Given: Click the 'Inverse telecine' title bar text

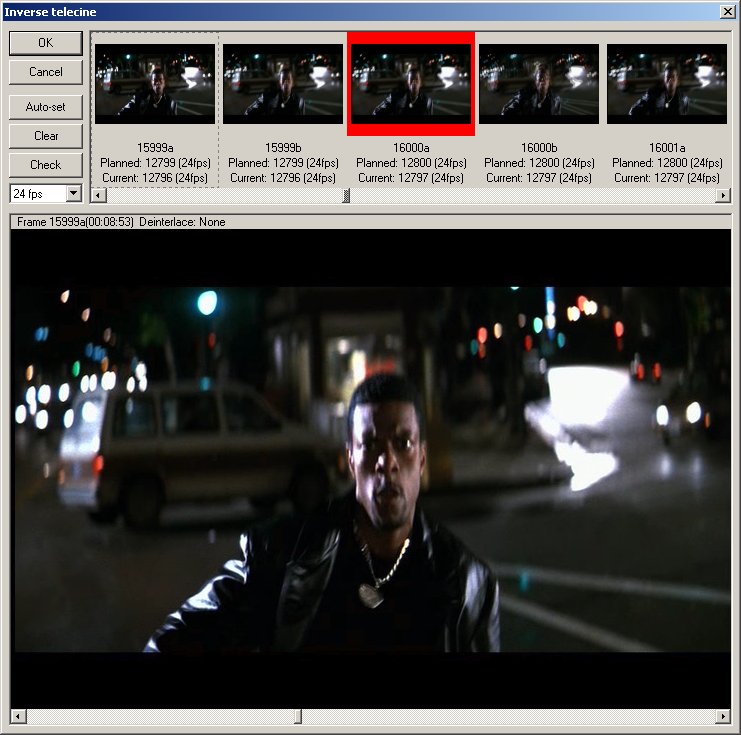Looking at the screenshot, I should point(50,12).
